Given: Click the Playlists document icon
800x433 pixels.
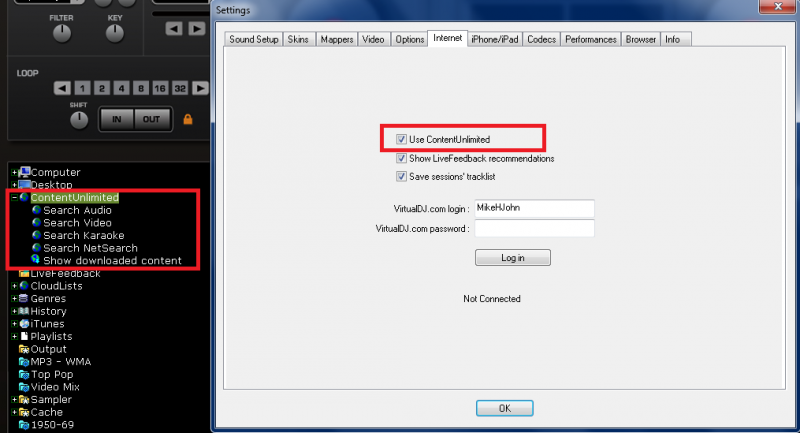Looking at the screenshot, I should [24, 336].
